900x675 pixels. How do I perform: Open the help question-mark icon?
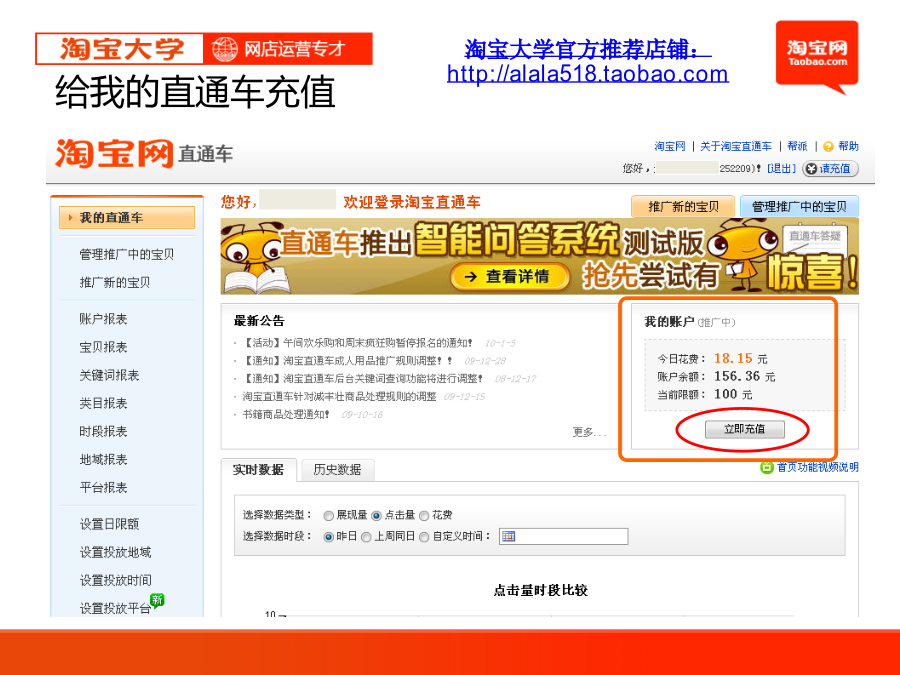828,146
